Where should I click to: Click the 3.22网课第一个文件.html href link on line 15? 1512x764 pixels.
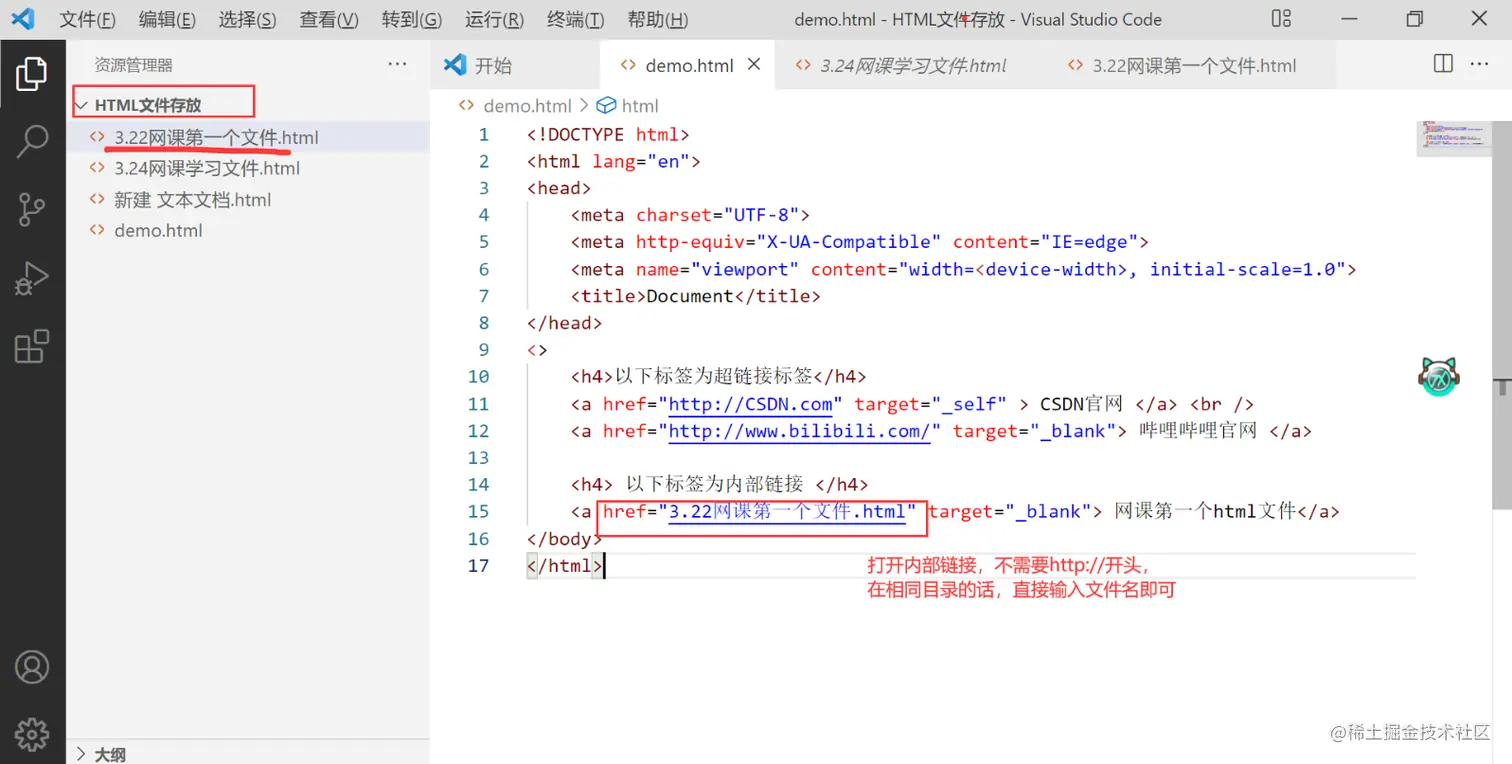(x=787, y=511)
